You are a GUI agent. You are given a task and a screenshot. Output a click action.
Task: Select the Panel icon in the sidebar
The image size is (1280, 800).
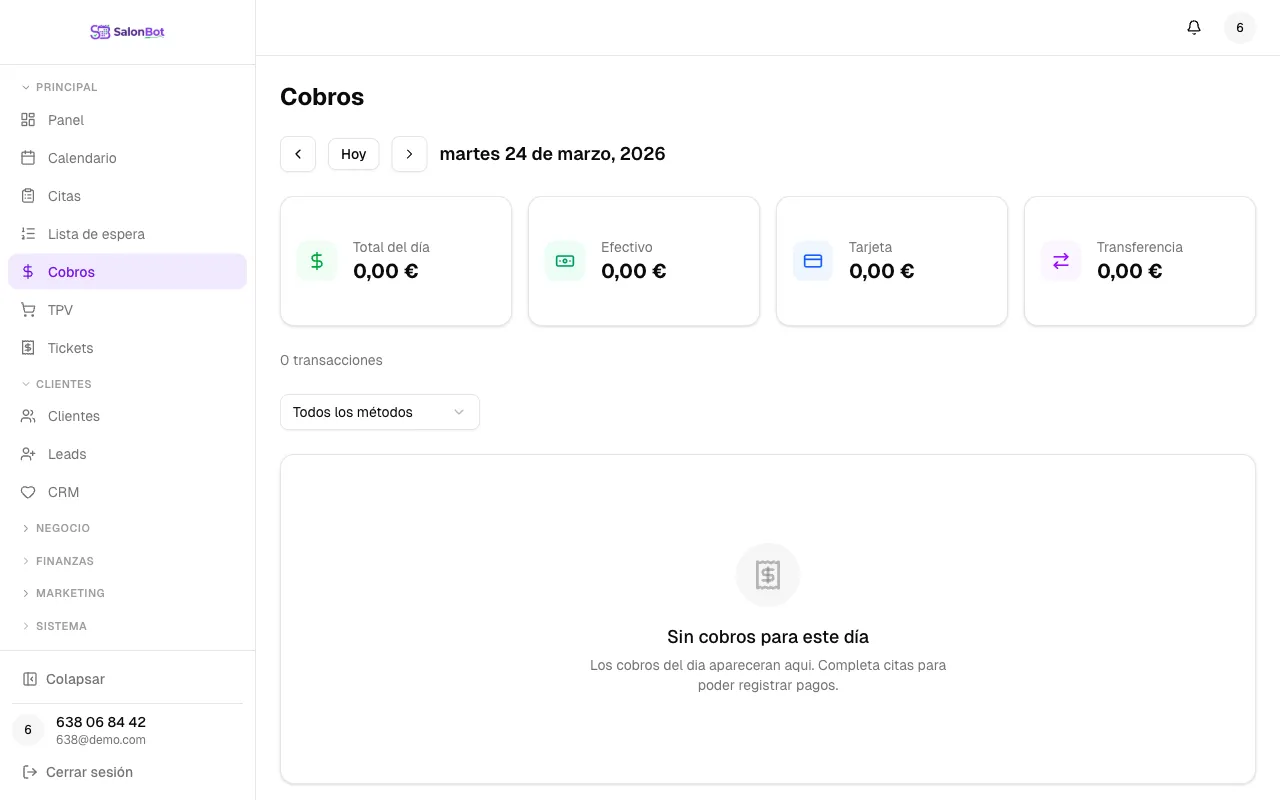click(28, 120)
